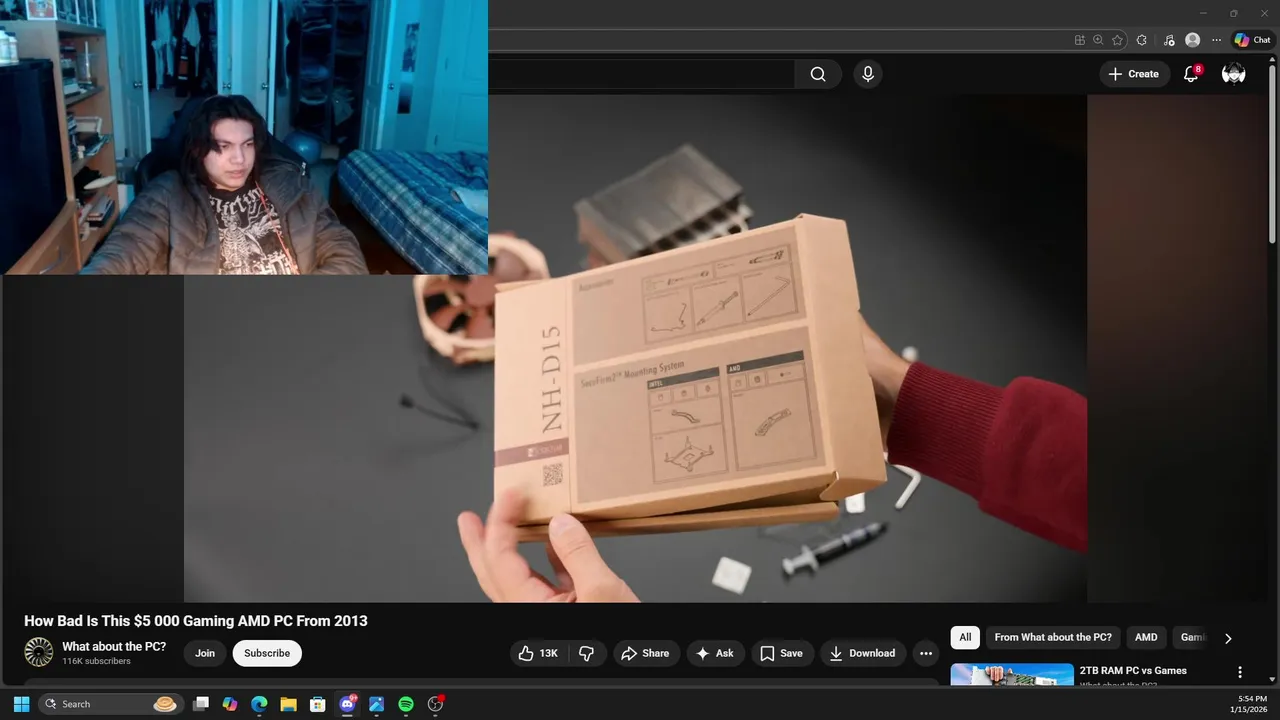Select From What about the PC? chip
Image resolution: width=1280 pixels, height=720 pixels.
pos(1053,637)
